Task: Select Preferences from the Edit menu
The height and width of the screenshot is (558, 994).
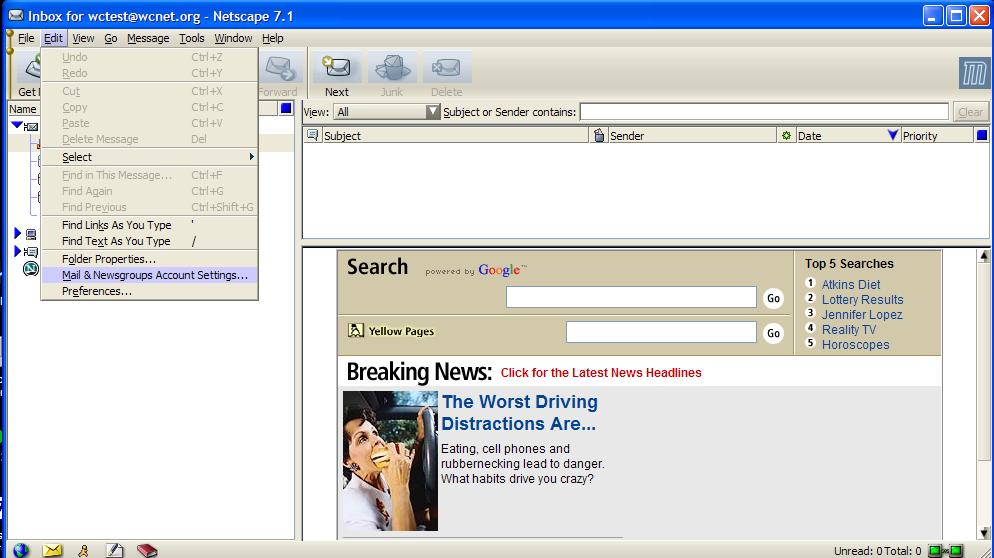Action: 97,291
